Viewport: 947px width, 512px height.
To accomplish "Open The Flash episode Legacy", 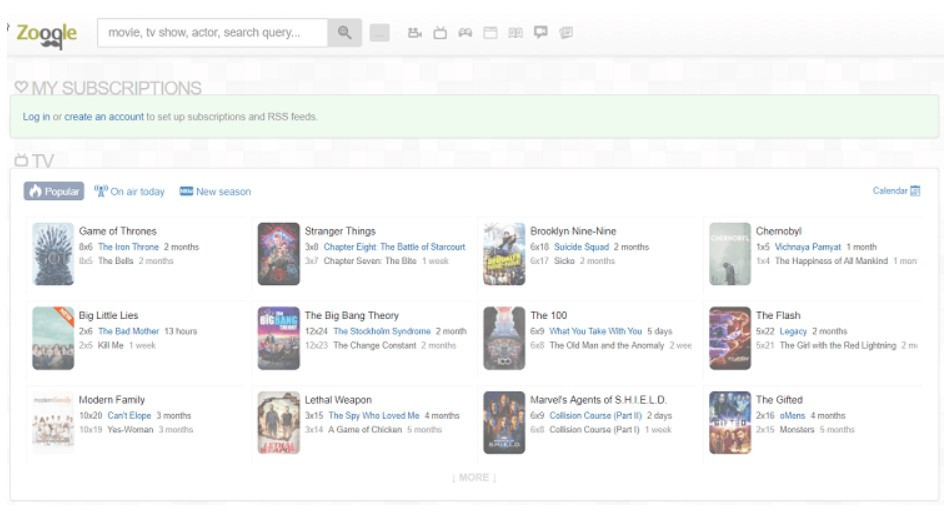I will coord(793,331).
